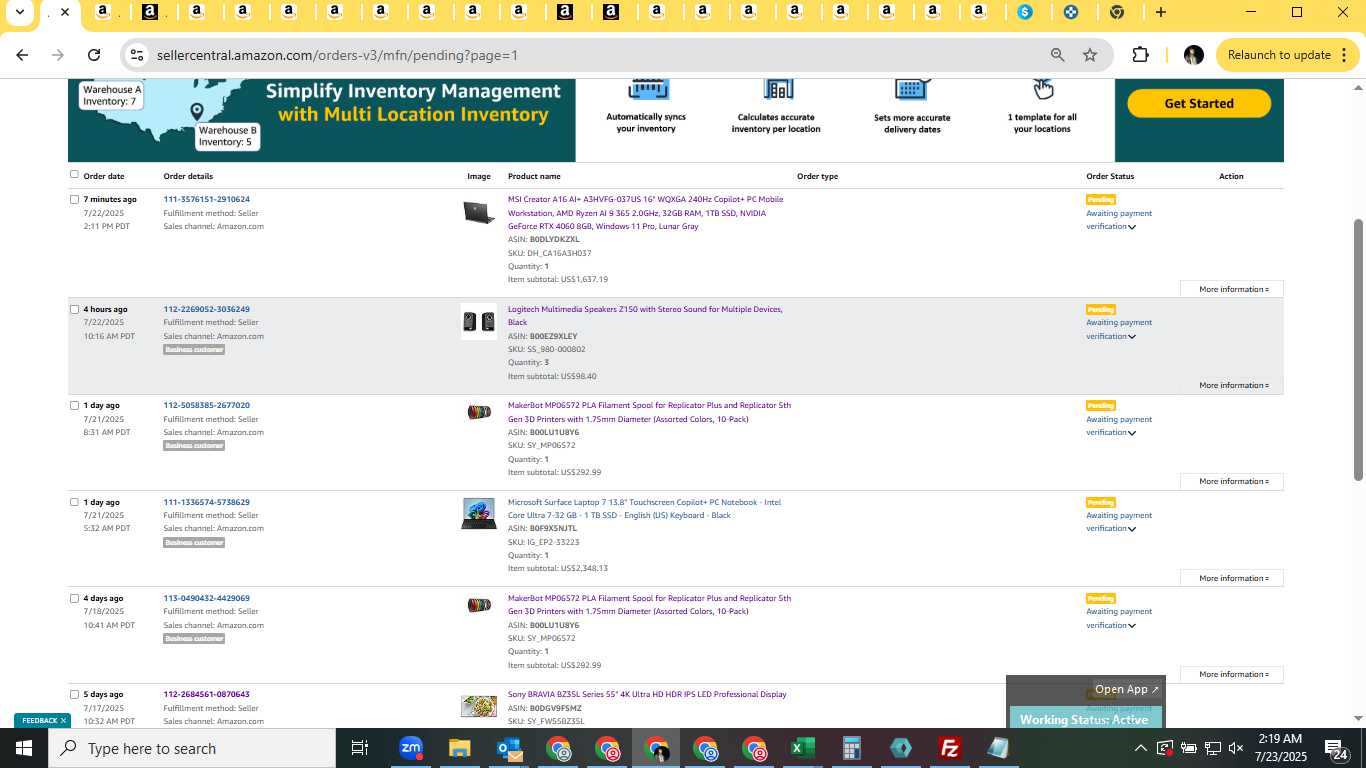Open Task View on the taskbar

click(x=360, y=748)
